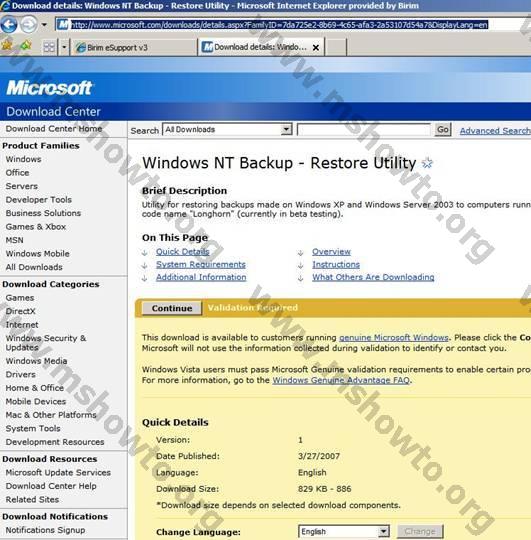This screenshot has width=531, height=540.
Task: Click the browser Back arrow button
Action: click(x=9, y=24)
